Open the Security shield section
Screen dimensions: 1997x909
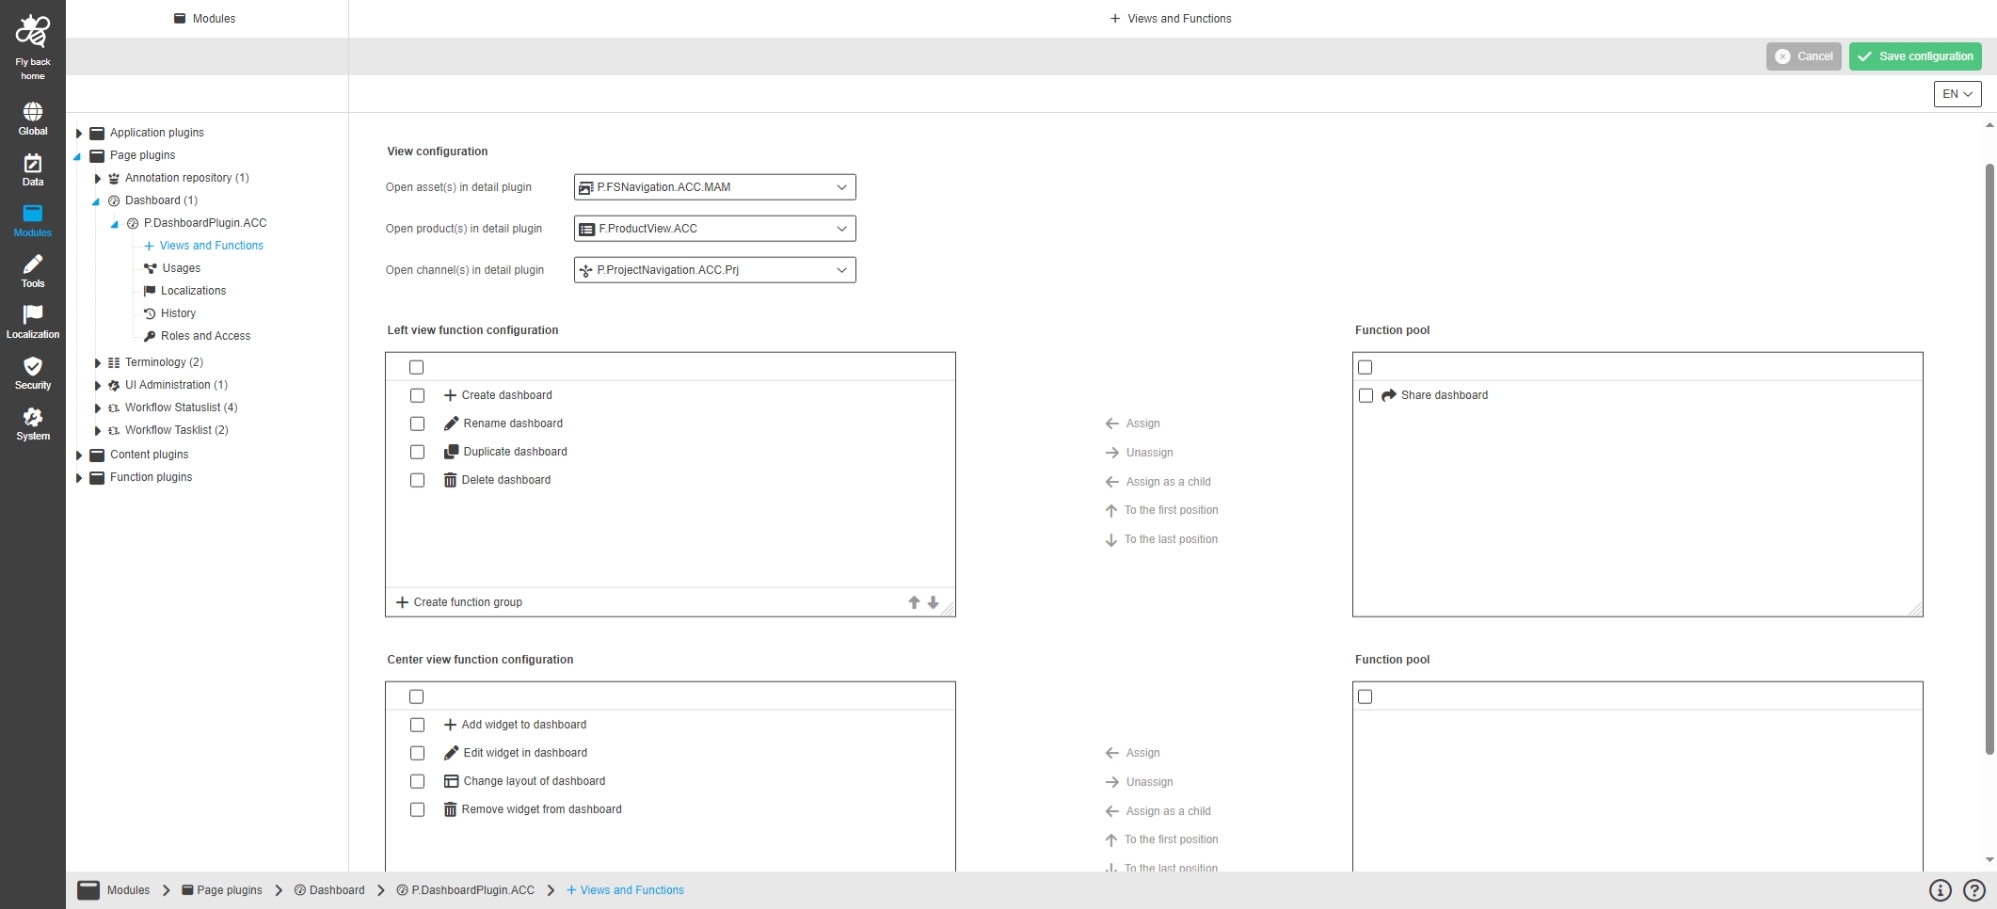click(x=33, y=373)
